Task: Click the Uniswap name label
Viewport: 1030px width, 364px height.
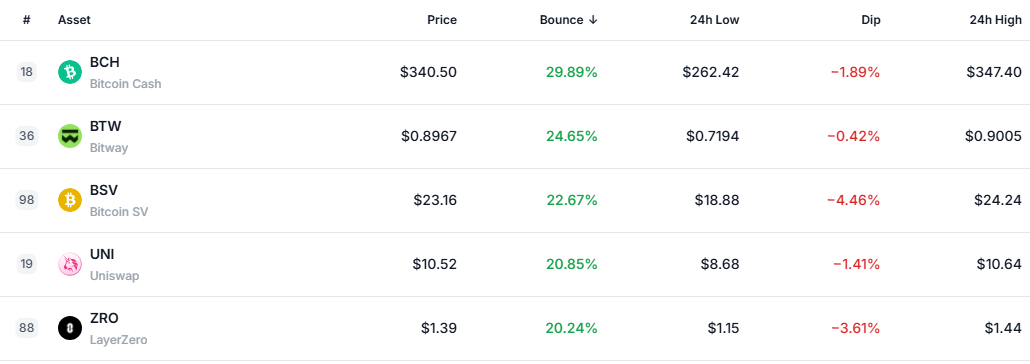Action: [x=114, y=276]
